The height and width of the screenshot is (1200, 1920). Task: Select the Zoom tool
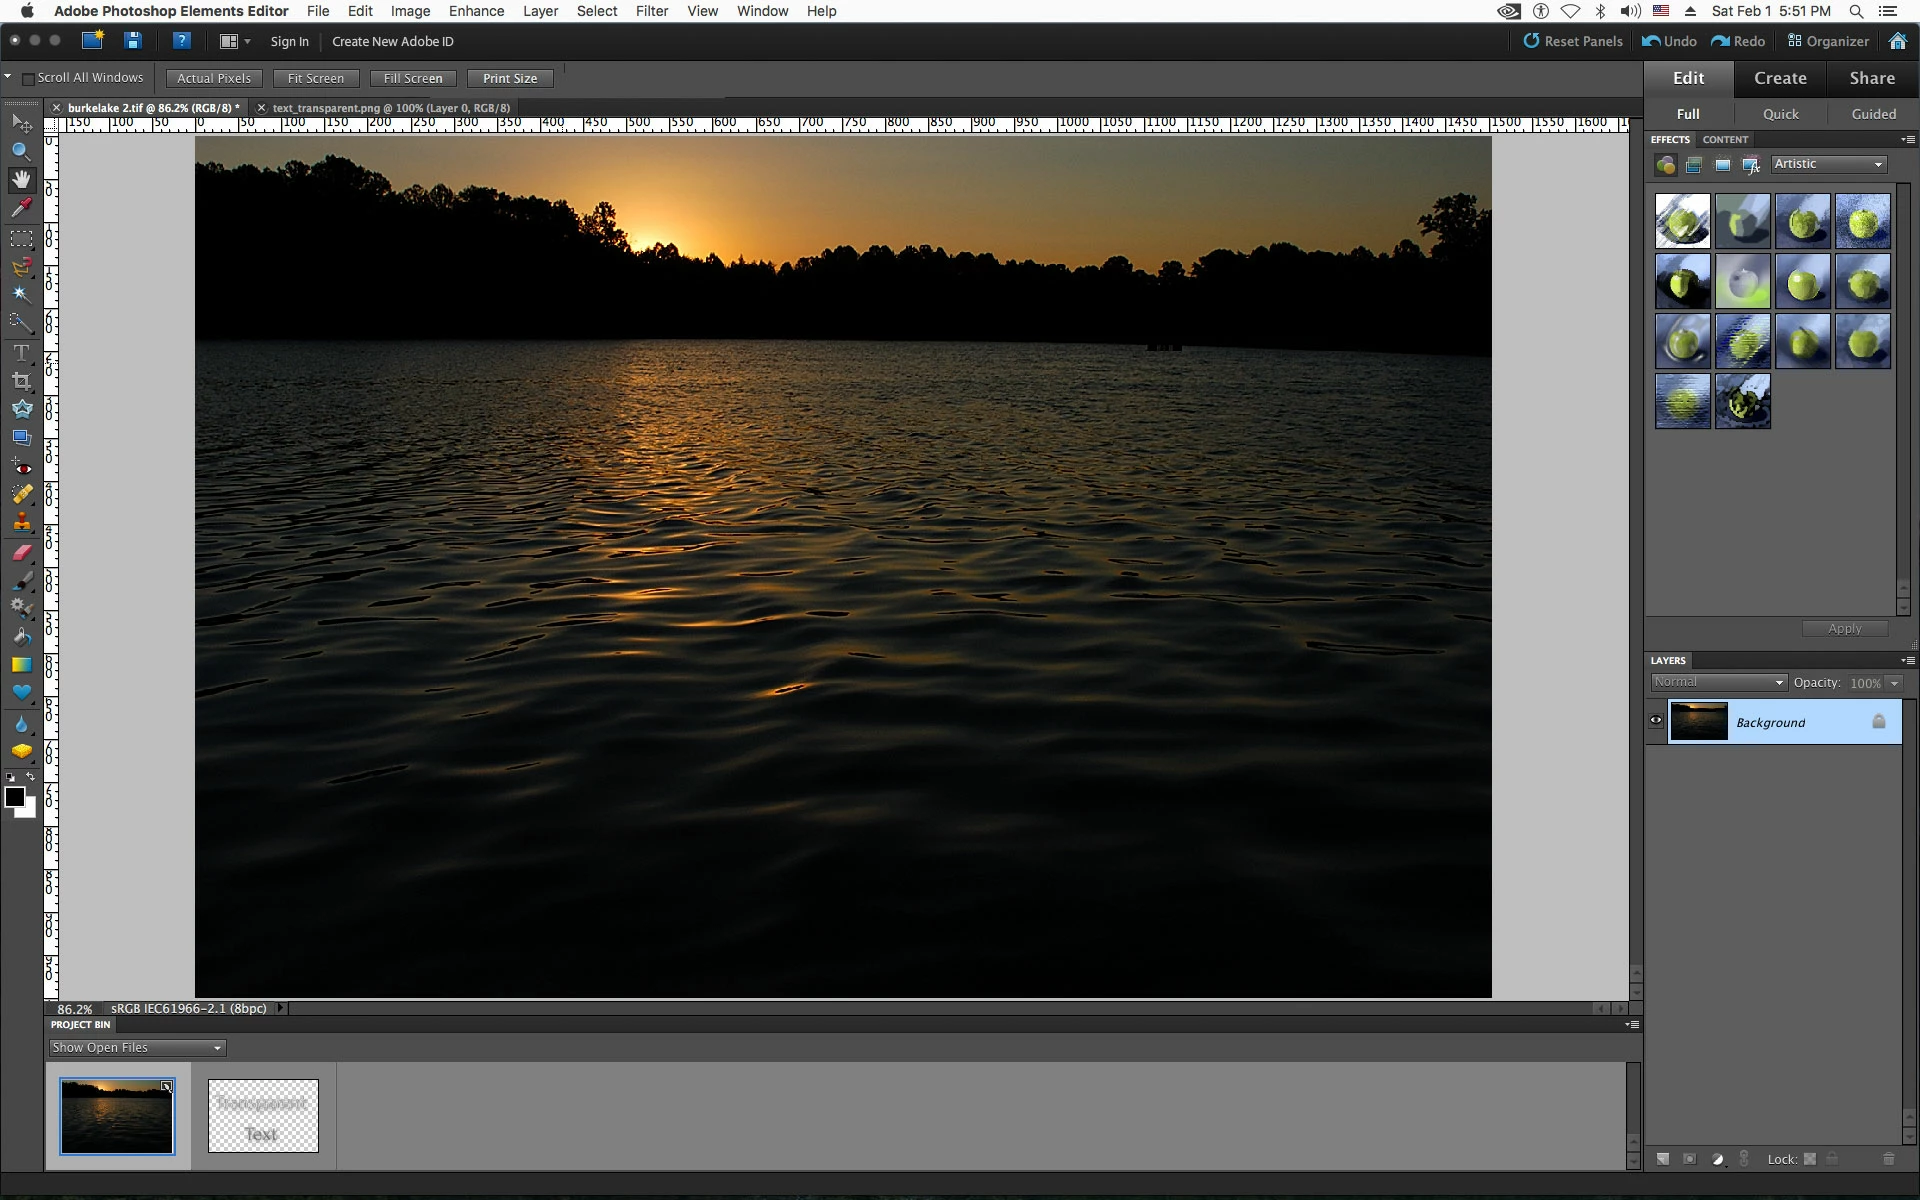21,151
